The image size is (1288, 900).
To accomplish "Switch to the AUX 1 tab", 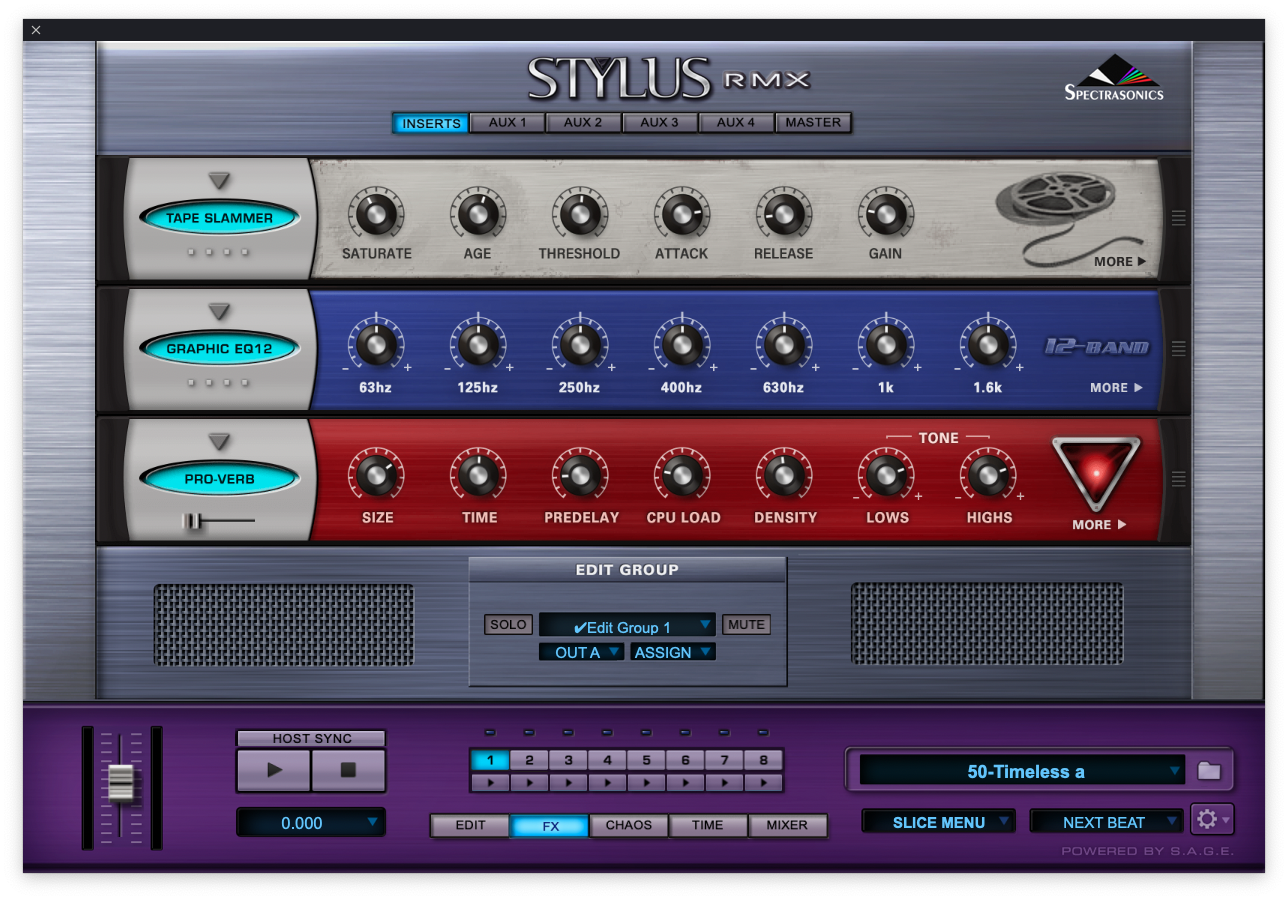I will tap(507, 123).
